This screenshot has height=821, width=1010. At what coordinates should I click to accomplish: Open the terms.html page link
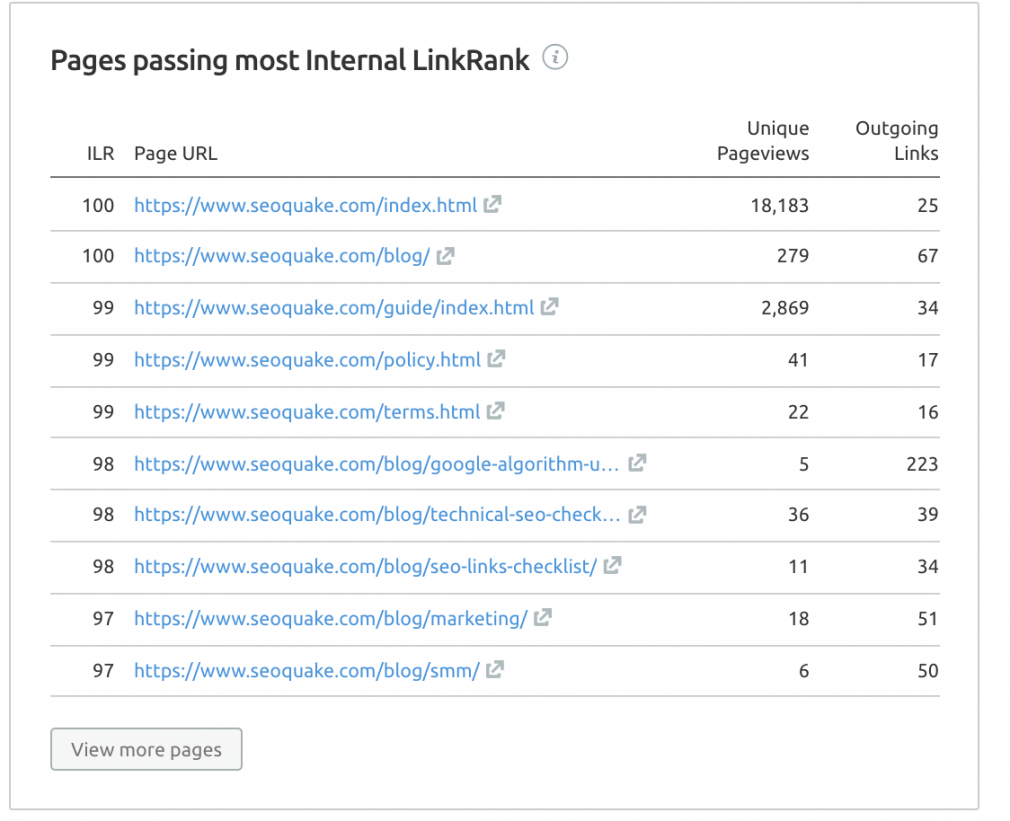tap(307, 412)
